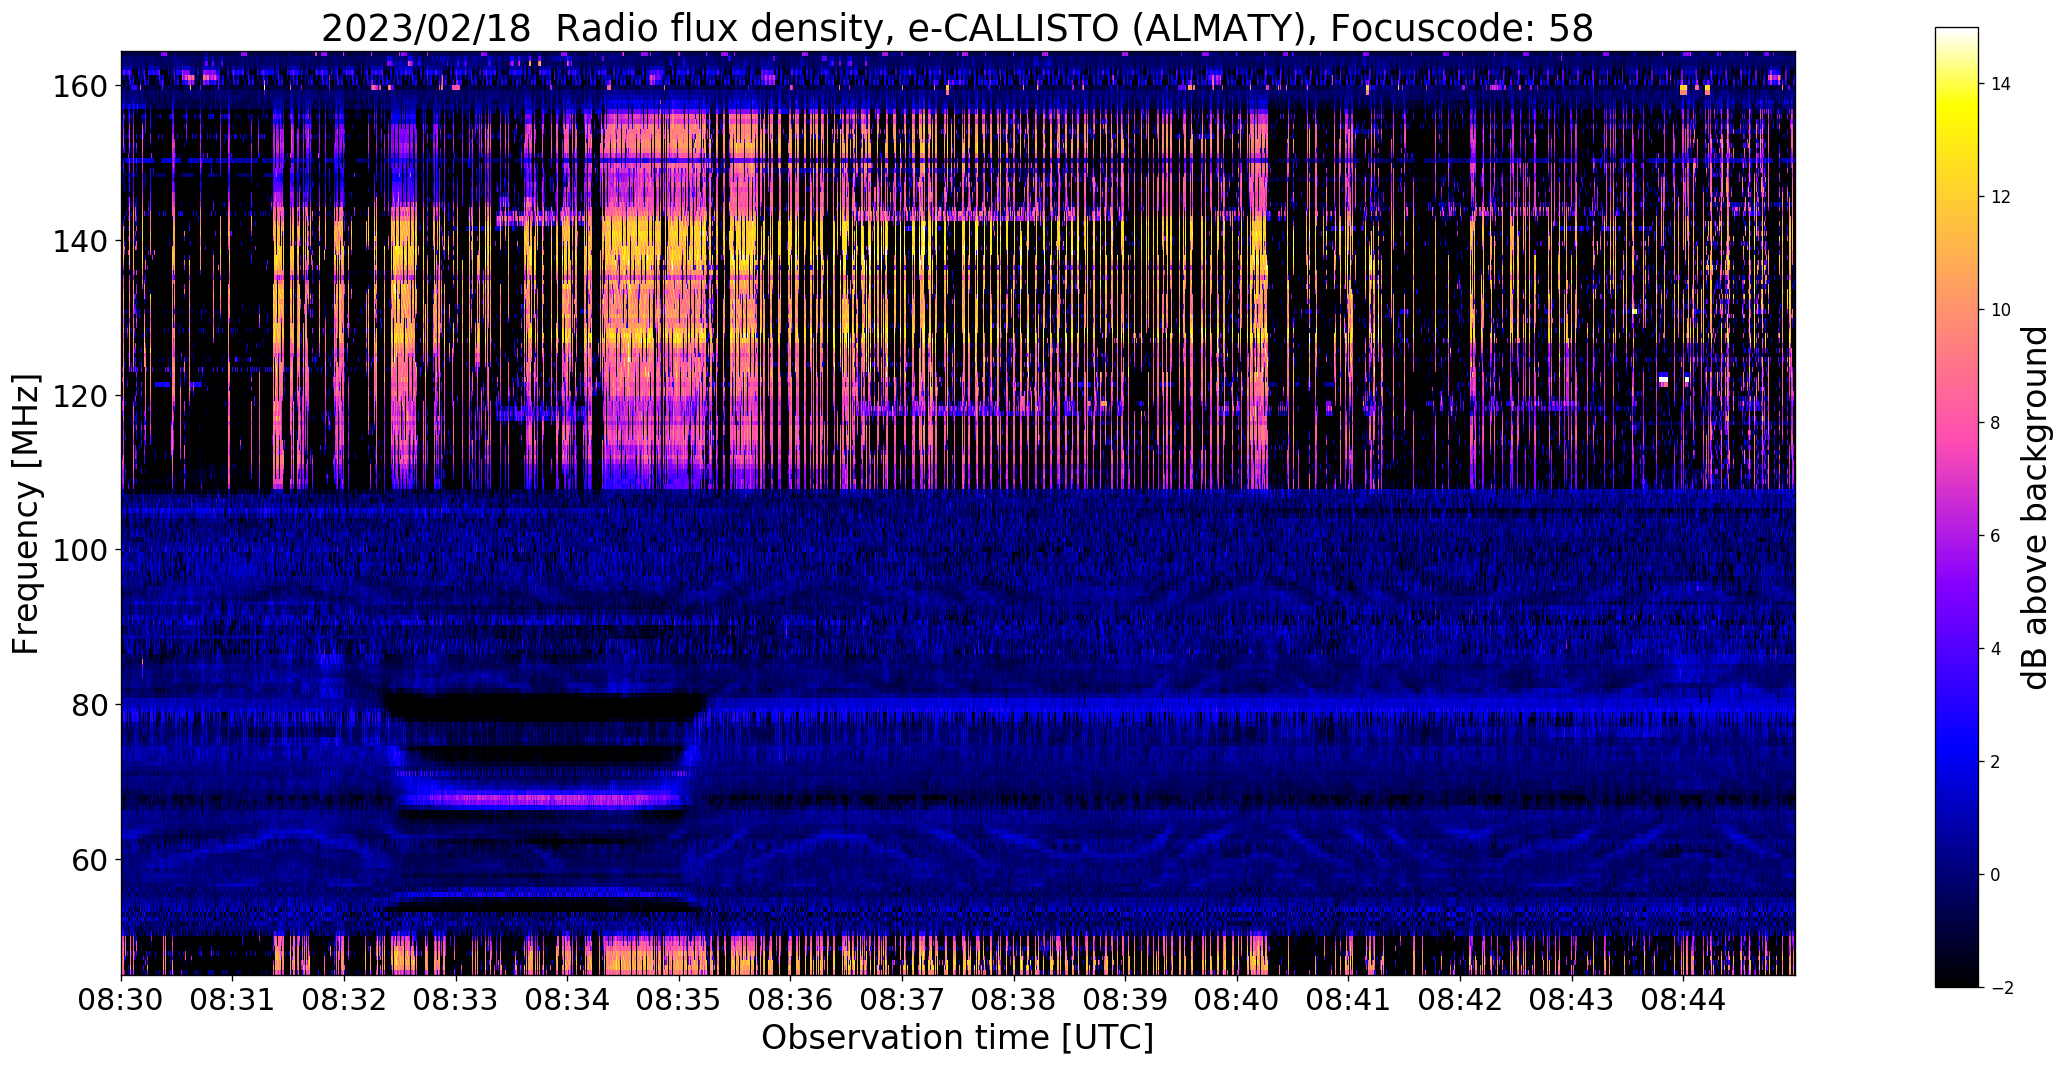This screenshot has width=2066, height=1067.
Task: Click the 08:31 time tick label
Action: coord(233,999)
